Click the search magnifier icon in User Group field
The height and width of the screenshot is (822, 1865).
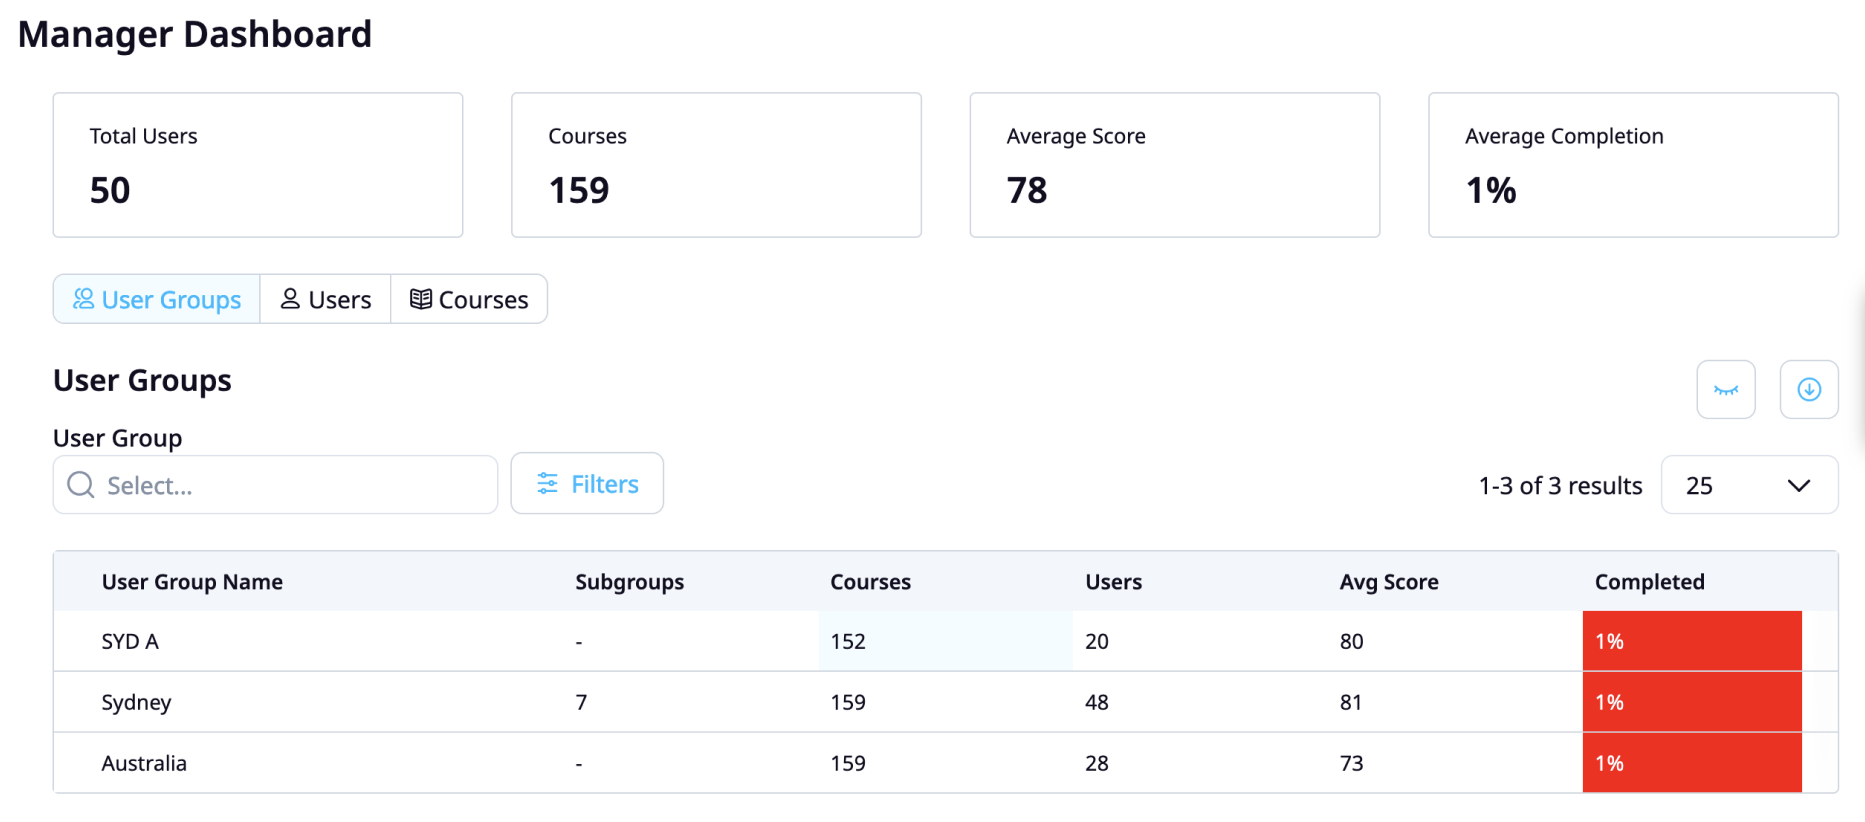(x=81, y=485)
